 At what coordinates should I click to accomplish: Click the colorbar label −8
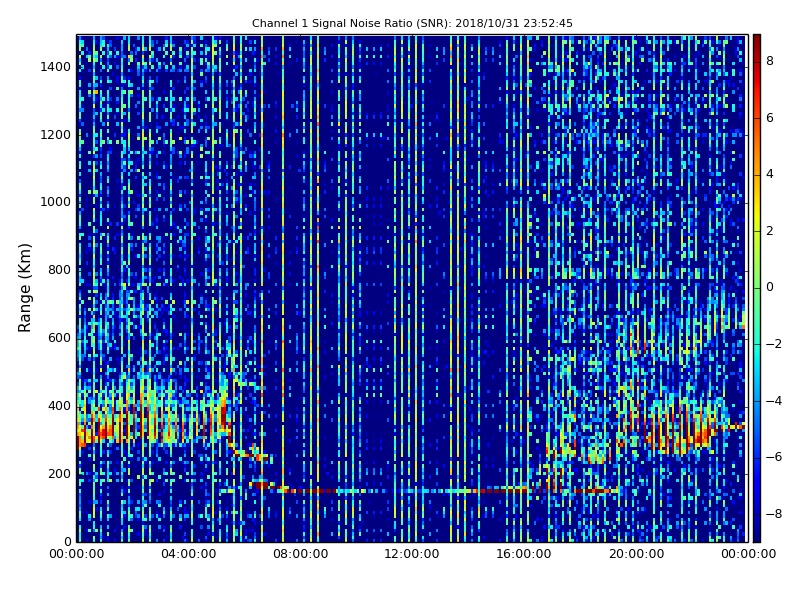[x=773, y=514]
